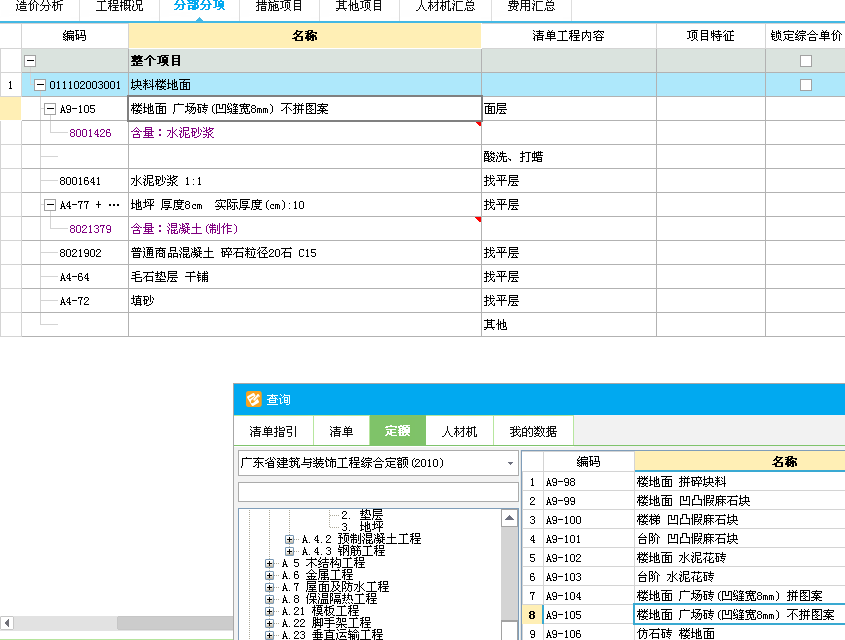Image resolution: width=845 pixels, height=640 pixels.
Task: Select result row A9-100 楼梯 凹凸假麻石块
Action: (x=683, y=520)
